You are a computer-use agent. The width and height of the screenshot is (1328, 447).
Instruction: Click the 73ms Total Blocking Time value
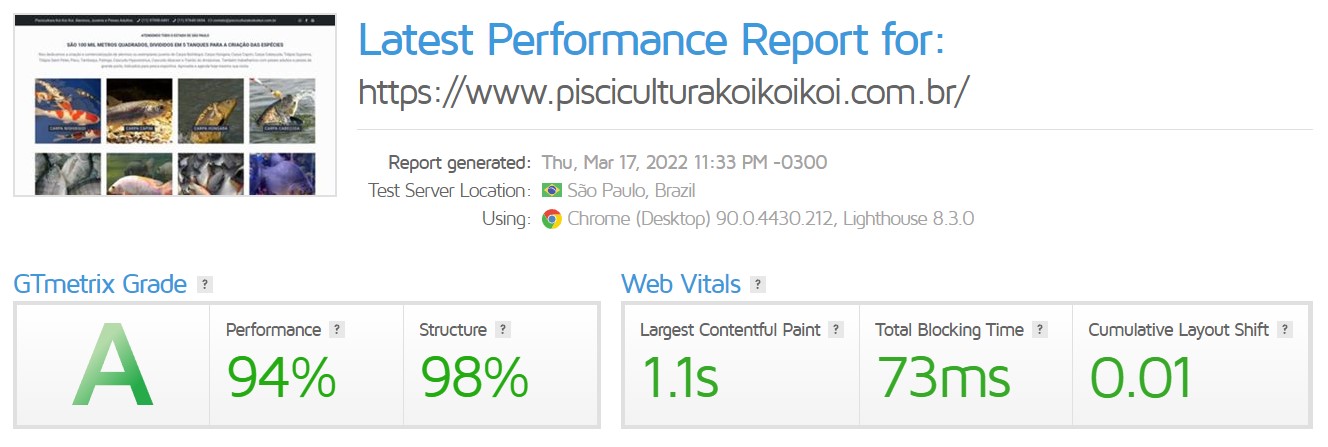click(x=944, y=378)
